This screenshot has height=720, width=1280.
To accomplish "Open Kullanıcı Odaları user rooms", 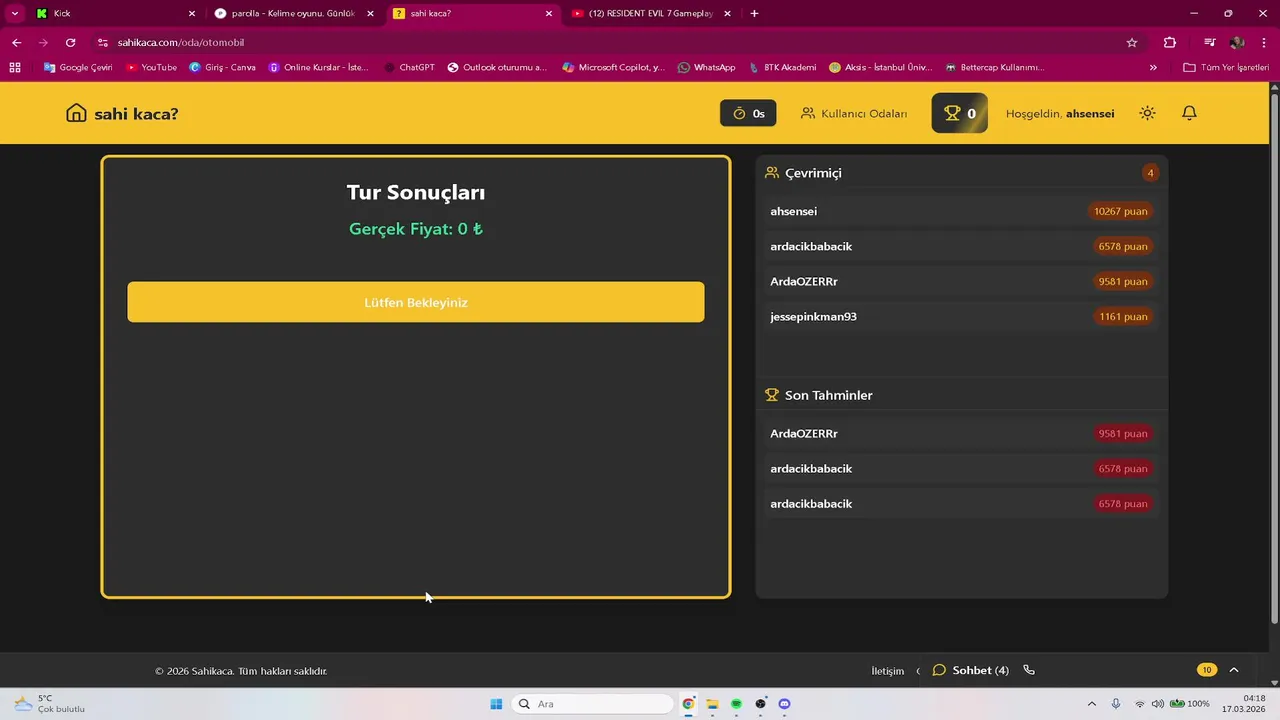I will pos(854,113).
